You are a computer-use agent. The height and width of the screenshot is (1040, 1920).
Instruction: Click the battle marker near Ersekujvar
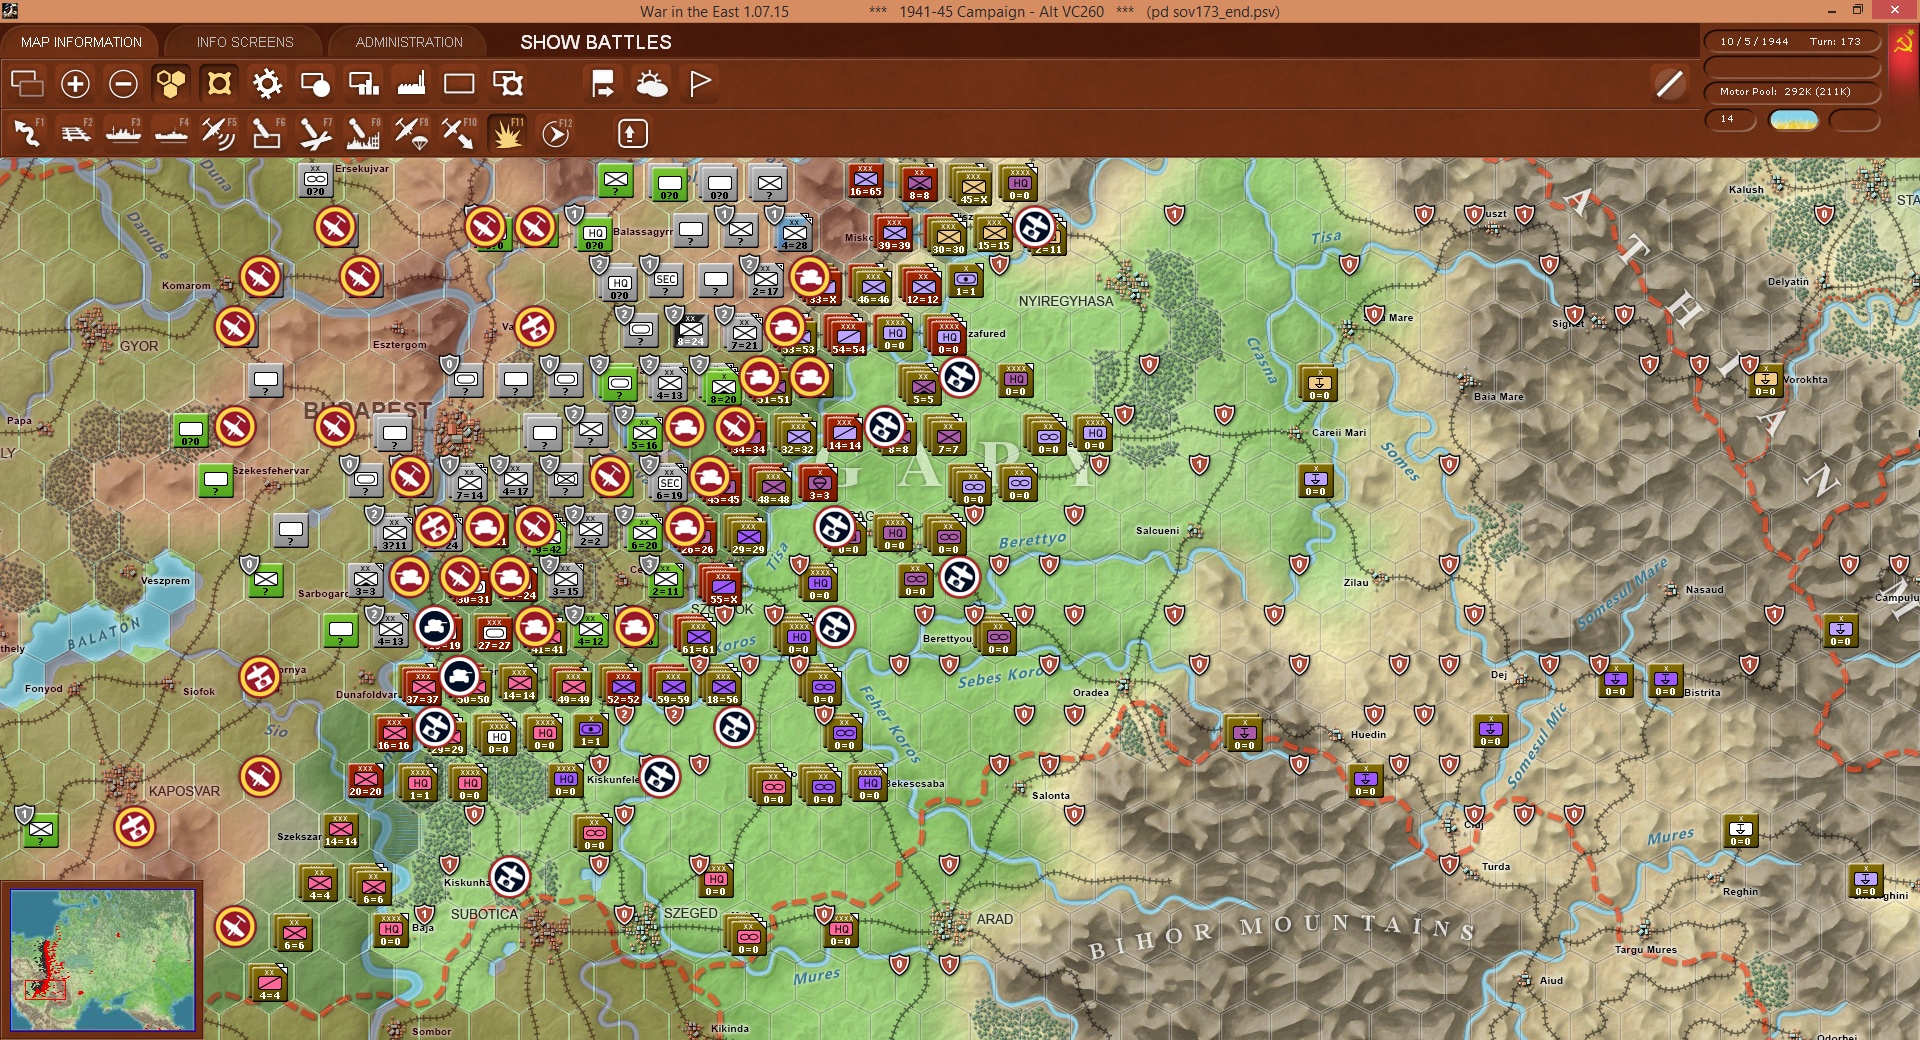[x=335, y=228]
